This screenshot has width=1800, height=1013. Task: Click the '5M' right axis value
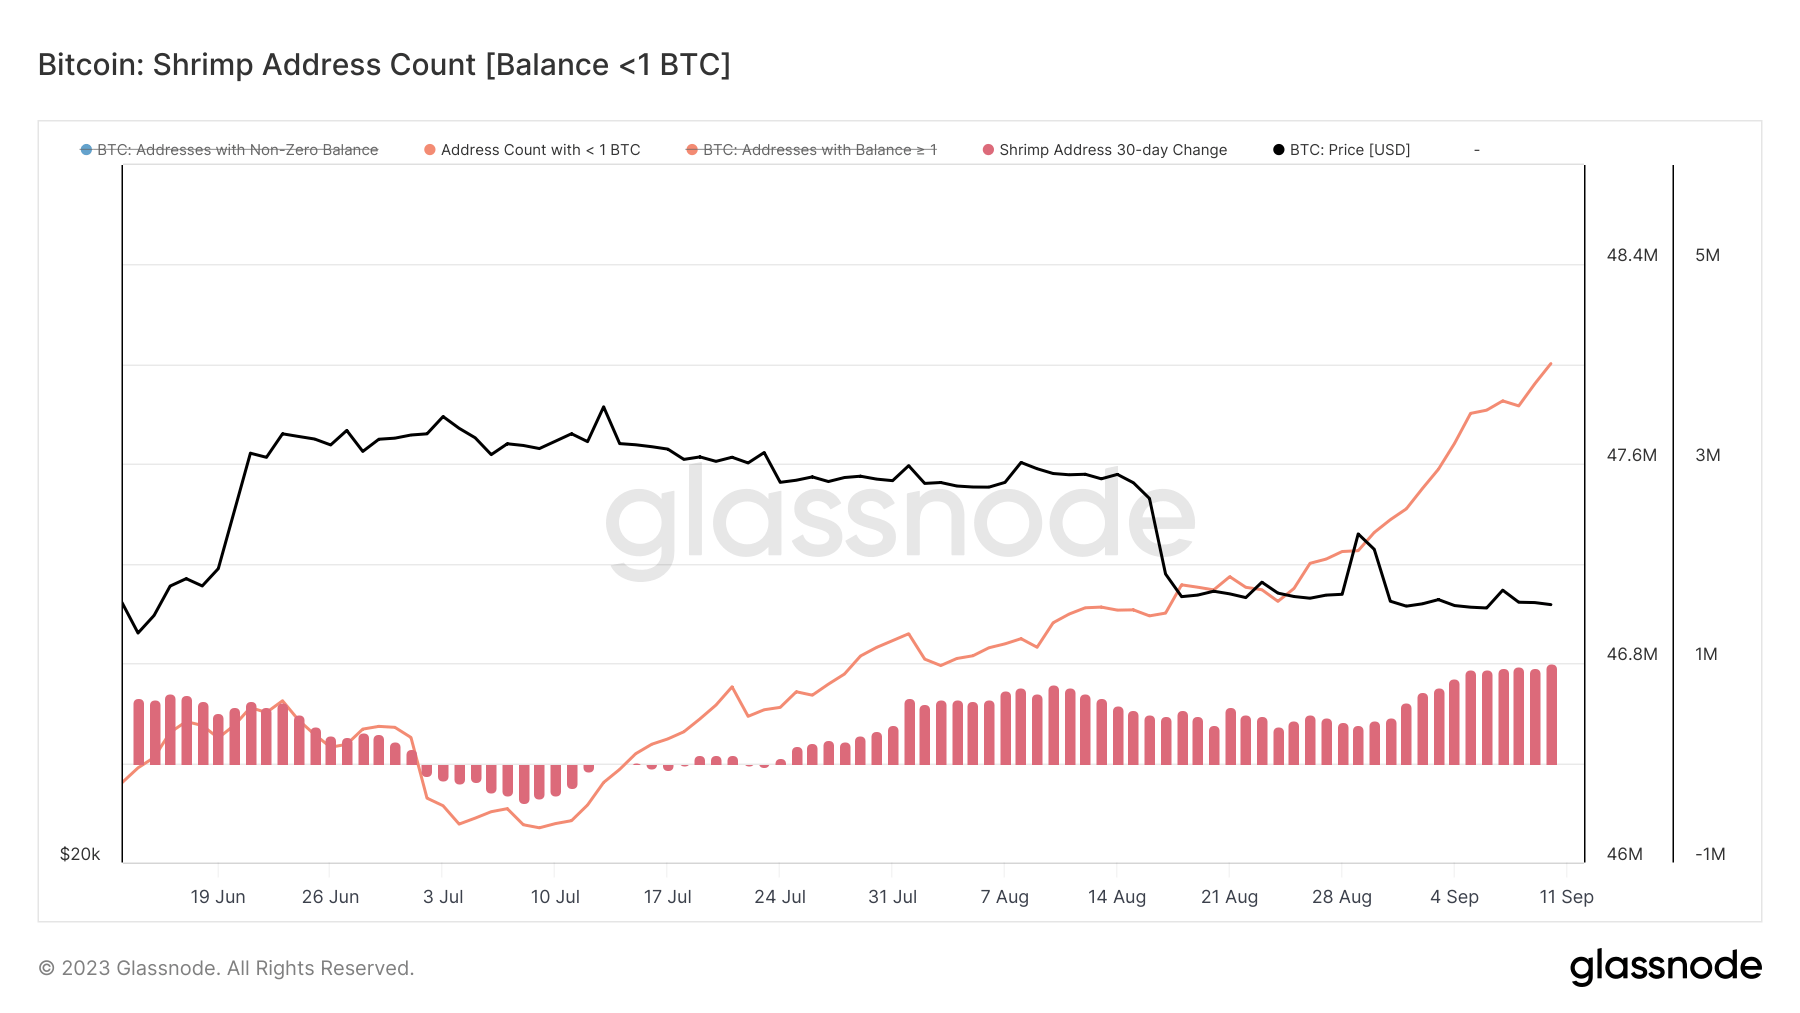[1707, 255]
